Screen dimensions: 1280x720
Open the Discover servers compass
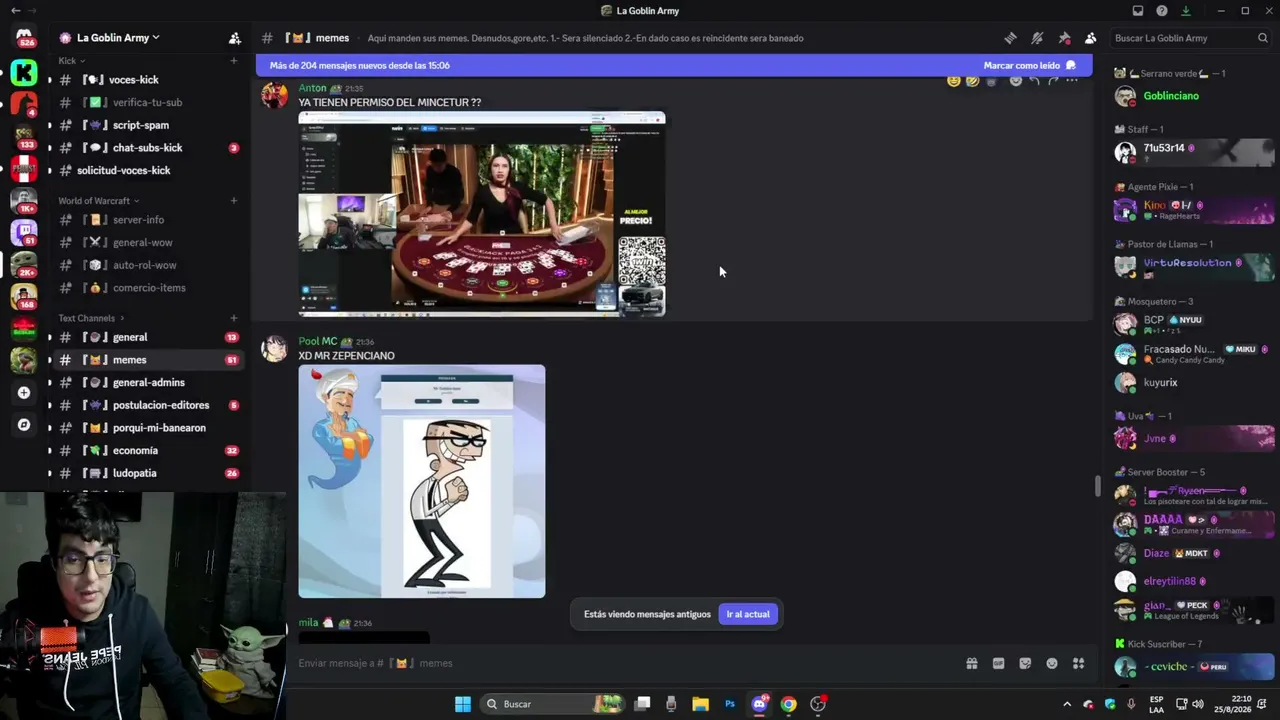[24, 425]
